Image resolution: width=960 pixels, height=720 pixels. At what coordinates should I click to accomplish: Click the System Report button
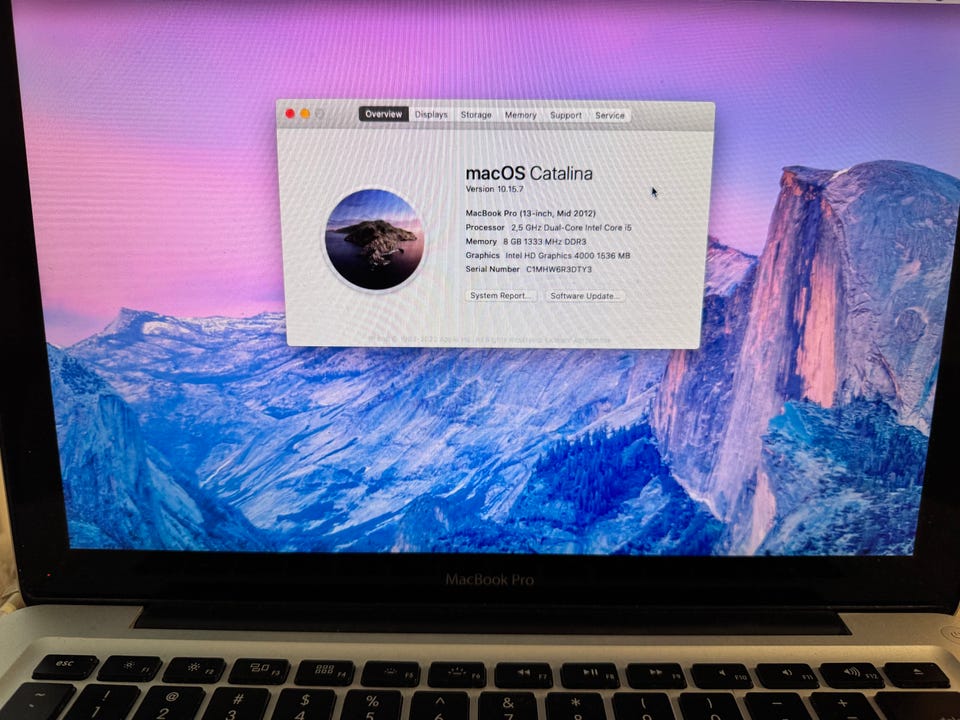pos(500,296)
